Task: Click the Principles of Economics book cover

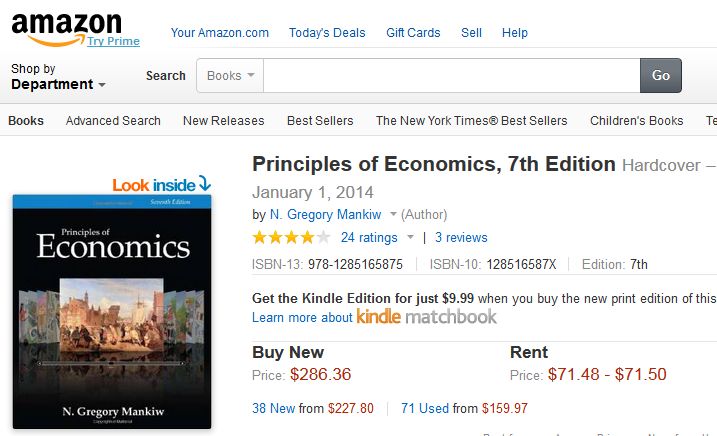Action: pyautogui.click(x=112, y=310)
